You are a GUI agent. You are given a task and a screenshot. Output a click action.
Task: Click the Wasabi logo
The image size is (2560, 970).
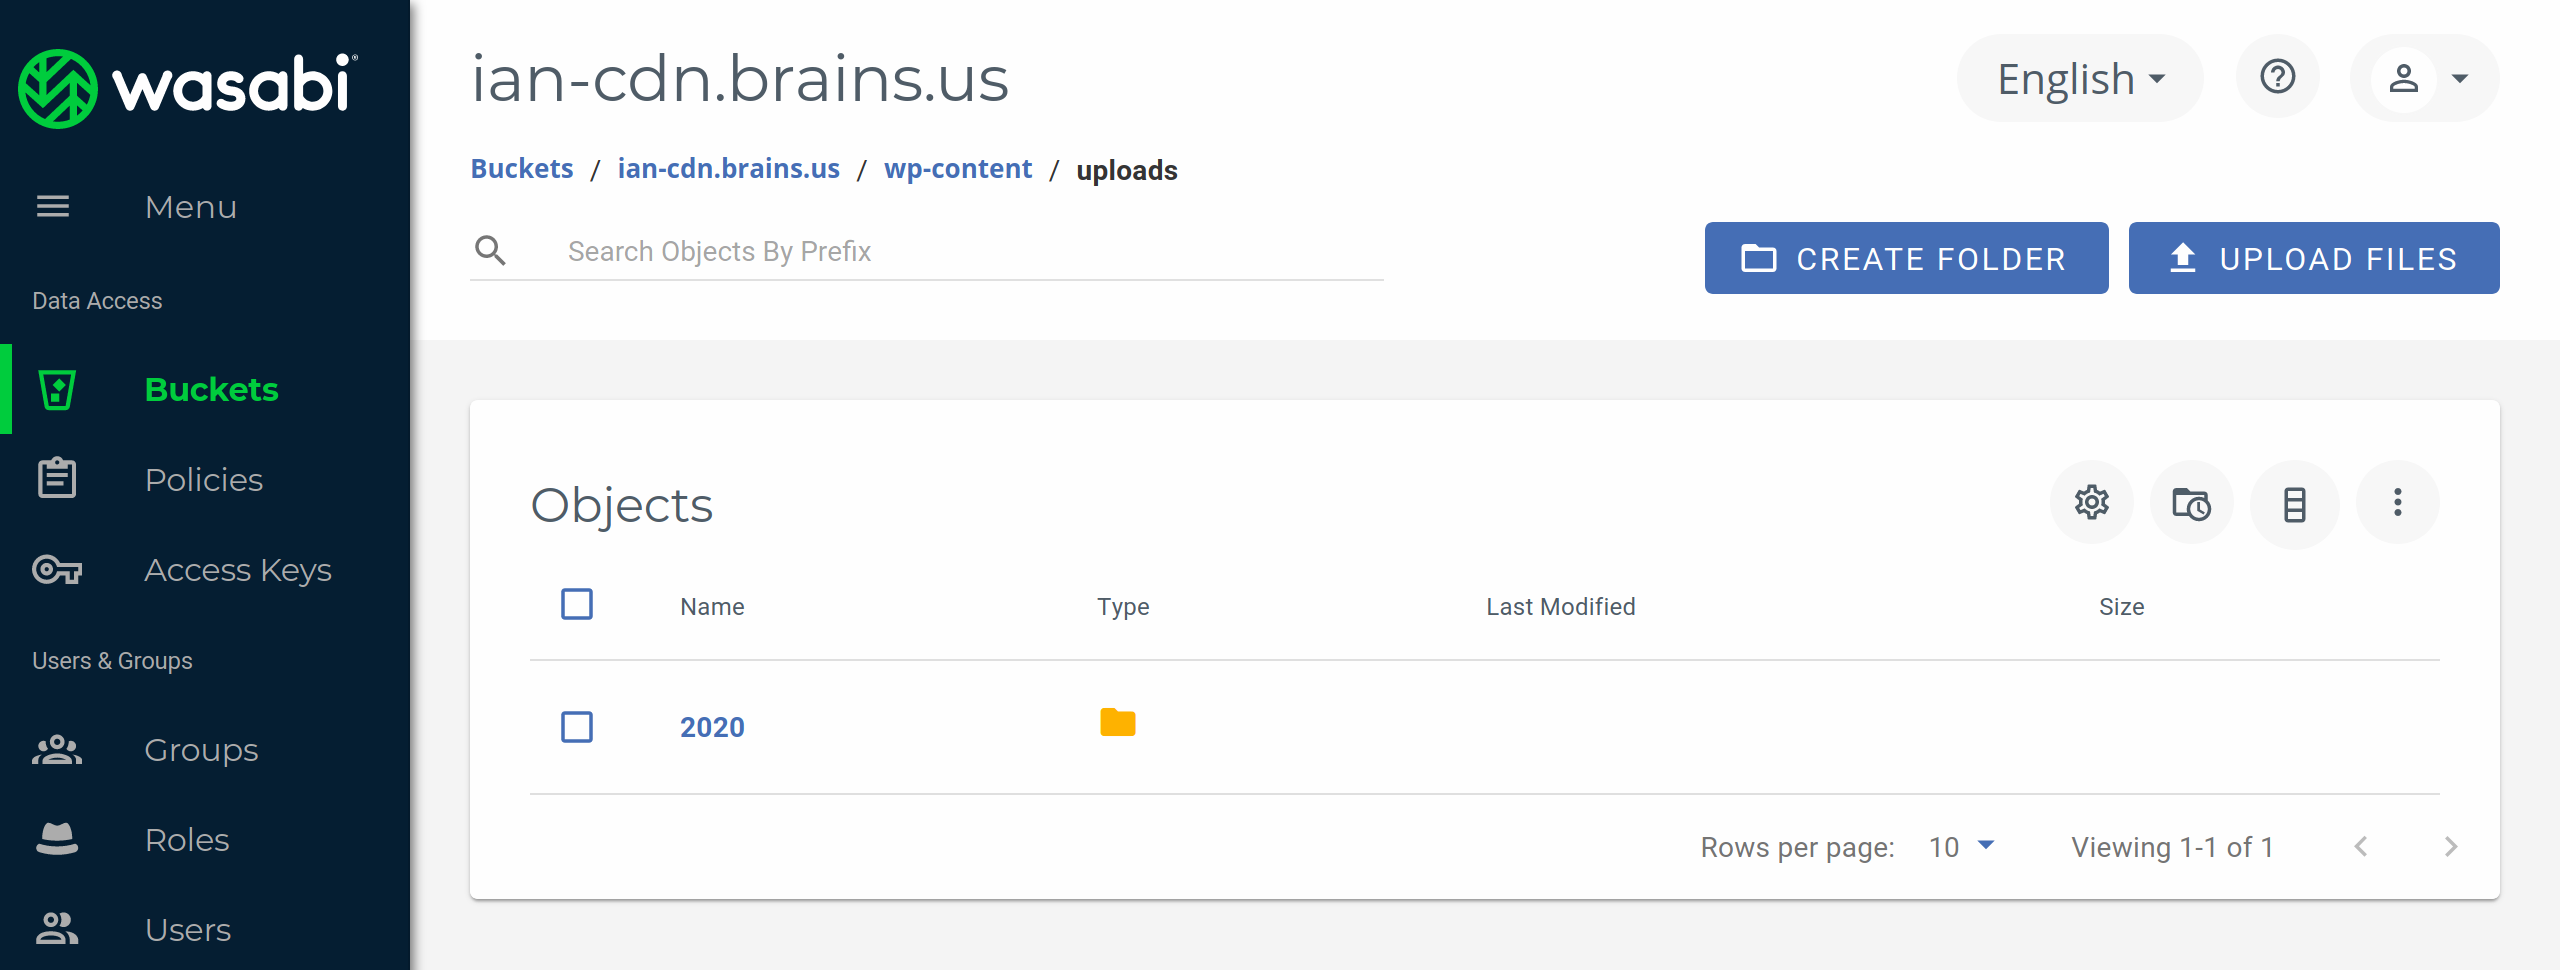tap(188, 87)
